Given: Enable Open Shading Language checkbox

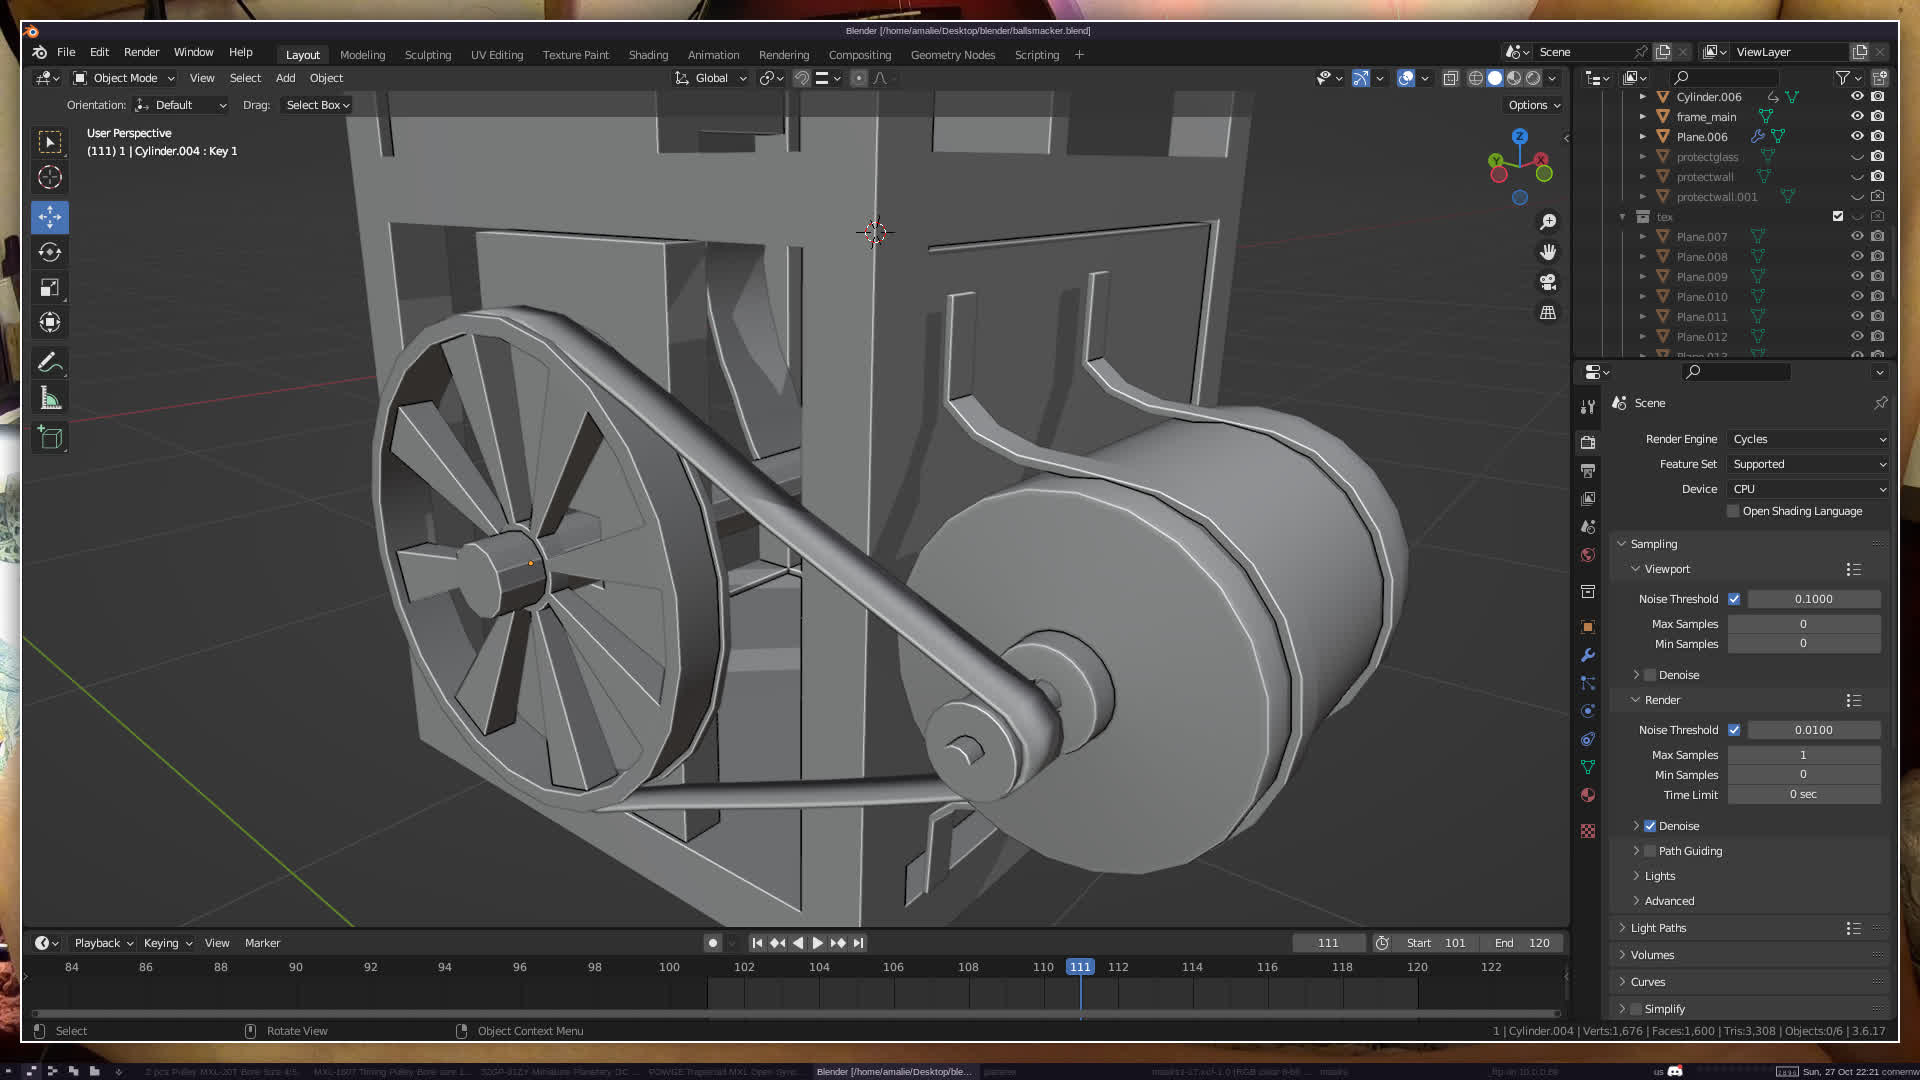Looking at the screenshot, I should [x=1733, y=511].
